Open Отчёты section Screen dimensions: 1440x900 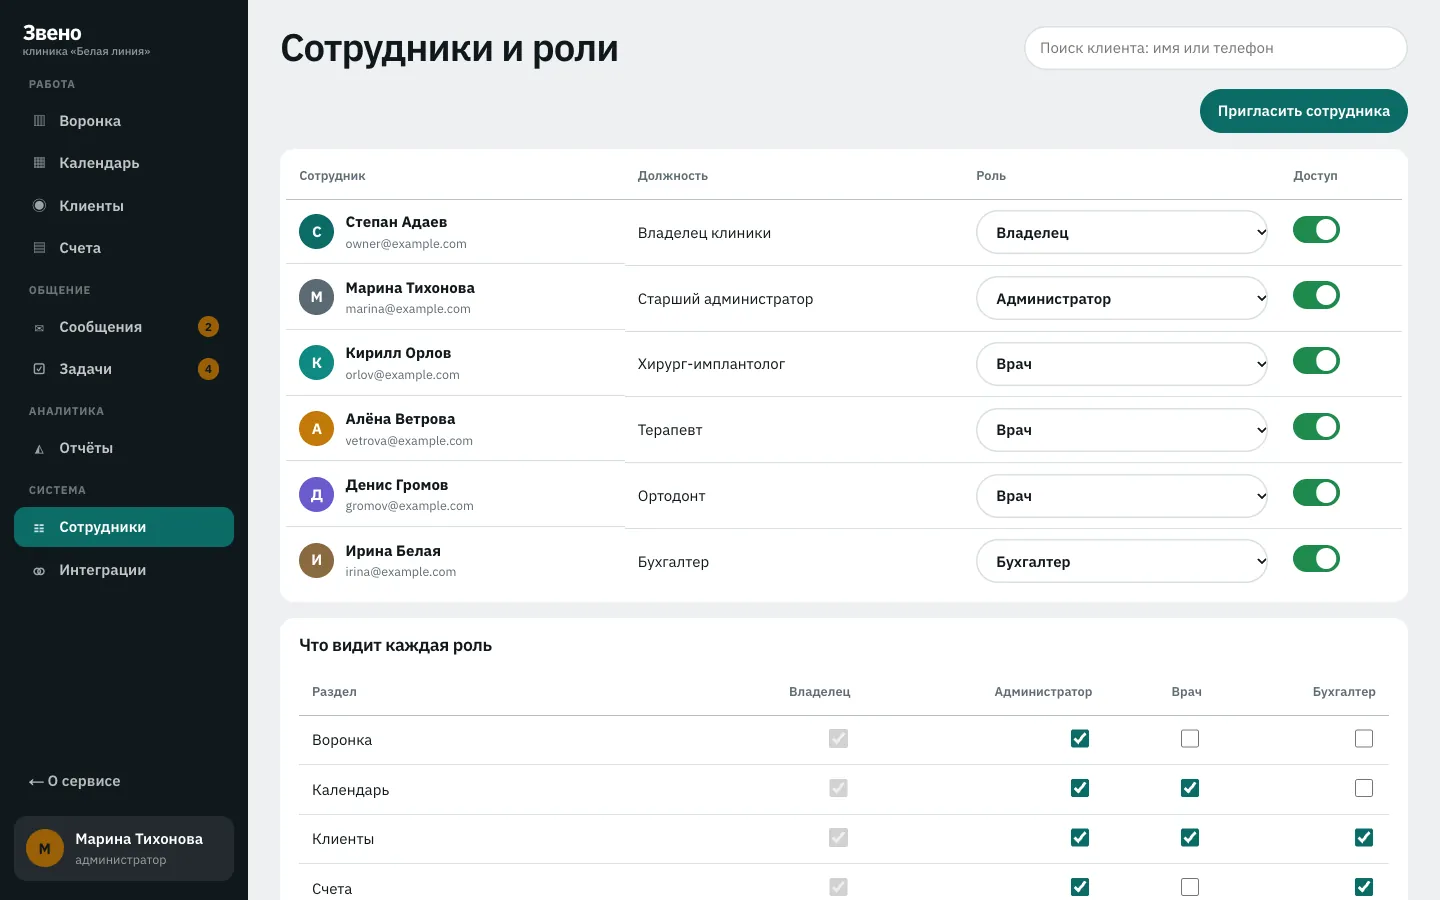tap(124, 448)
